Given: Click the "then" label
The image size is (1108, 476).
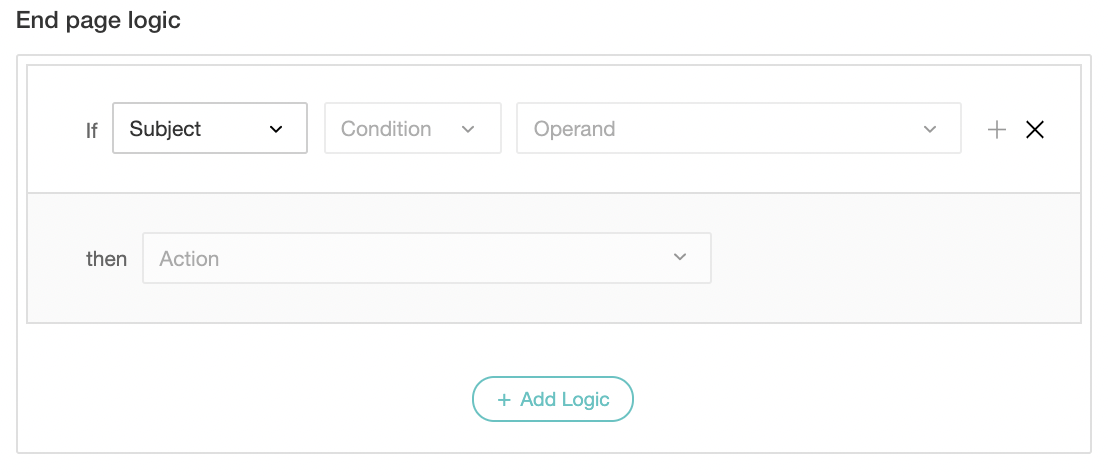Looking at the screenshot, I should pos(107,259).
